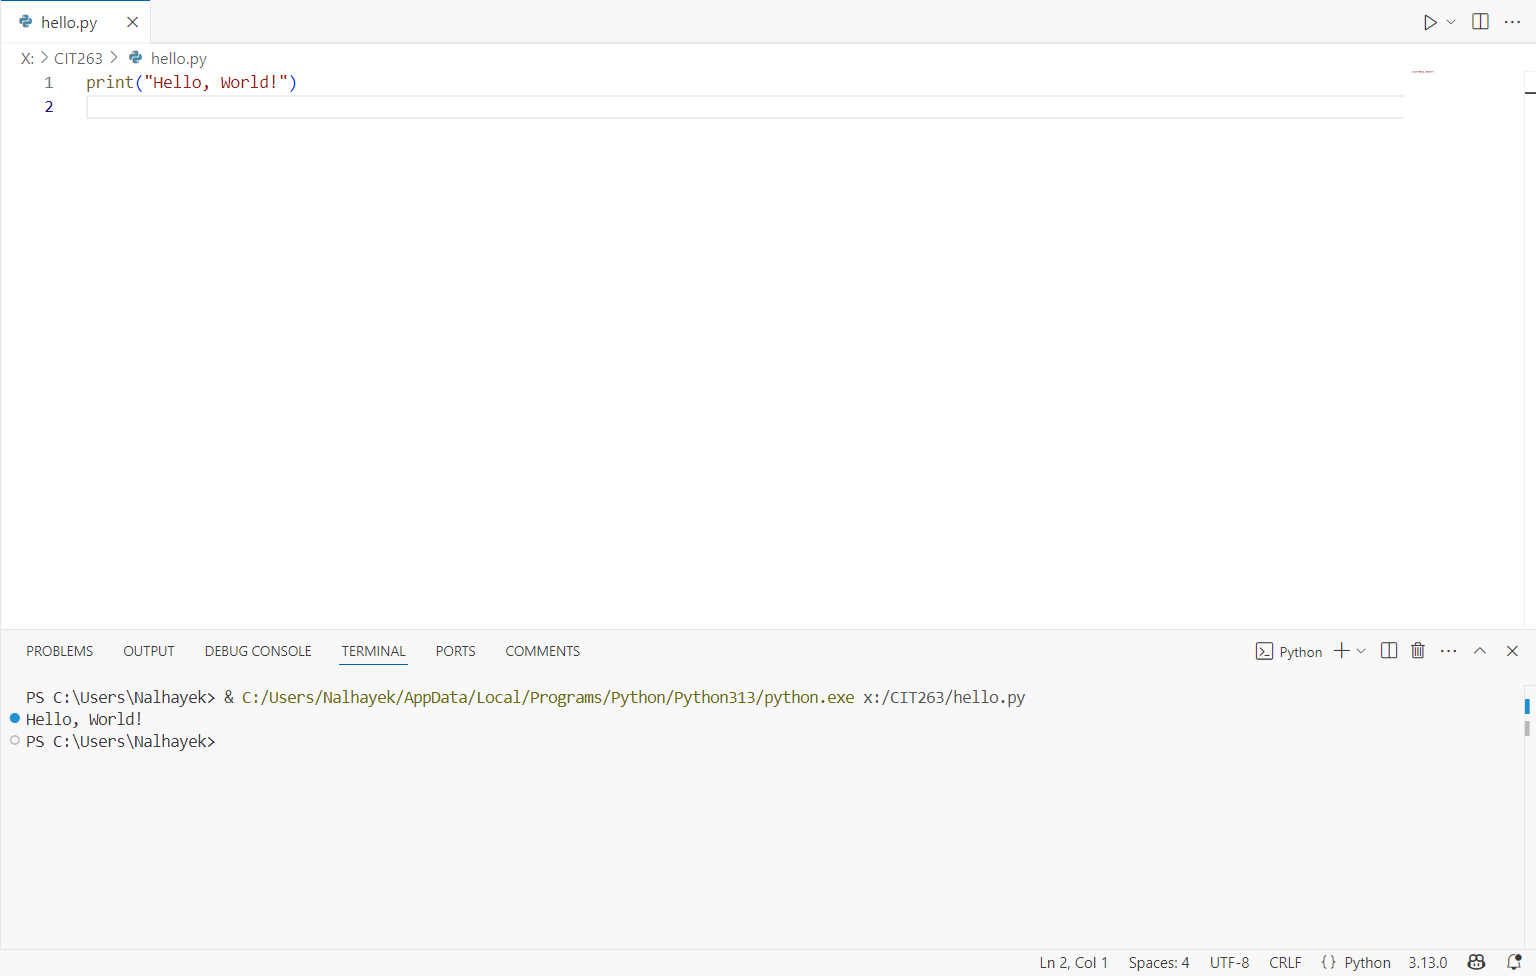Click line number 1 in gutter
The height and width of the screenshot is (976, 1536).
coord(49,82)
